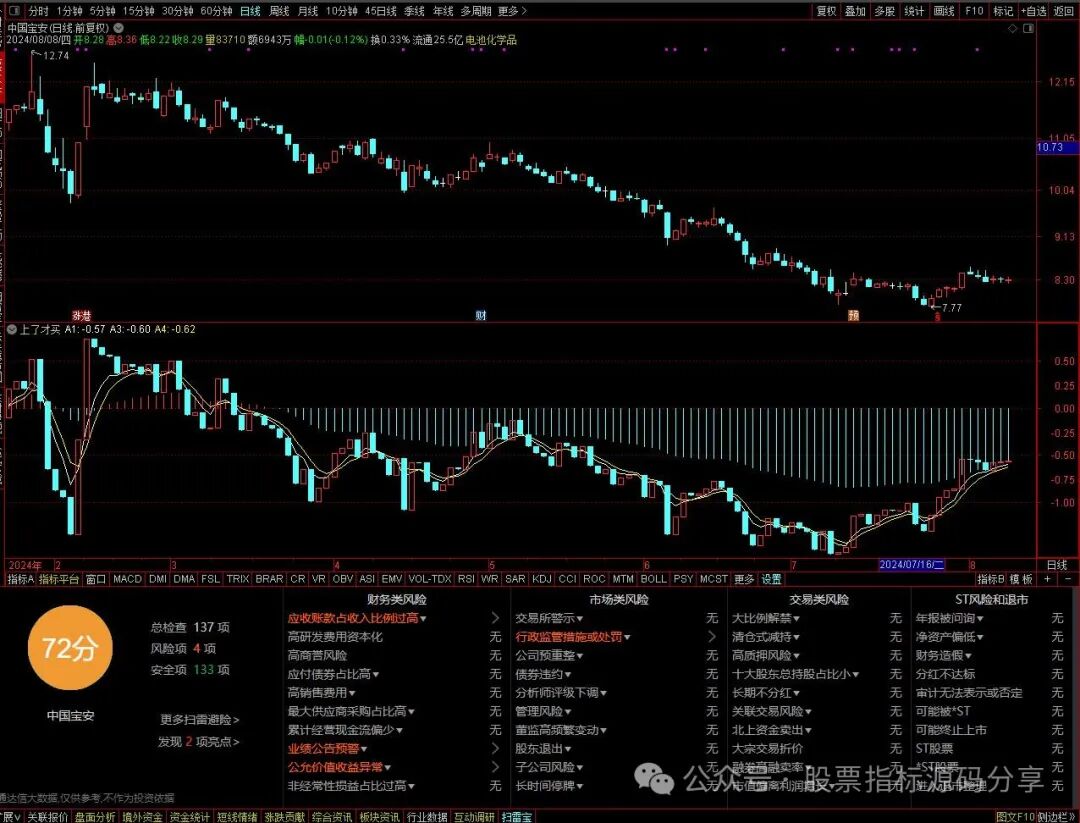Switch to the 资金统计 bottom tab

coord(189,817)
